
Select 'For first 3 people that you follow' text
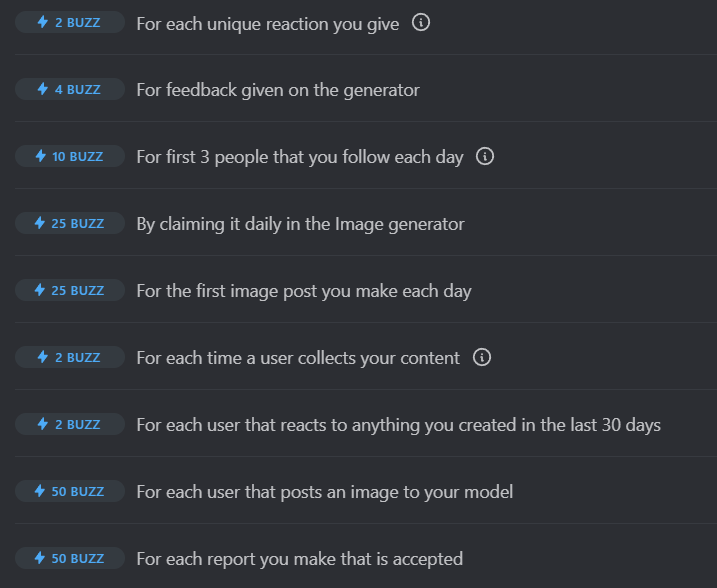point(300,157)
